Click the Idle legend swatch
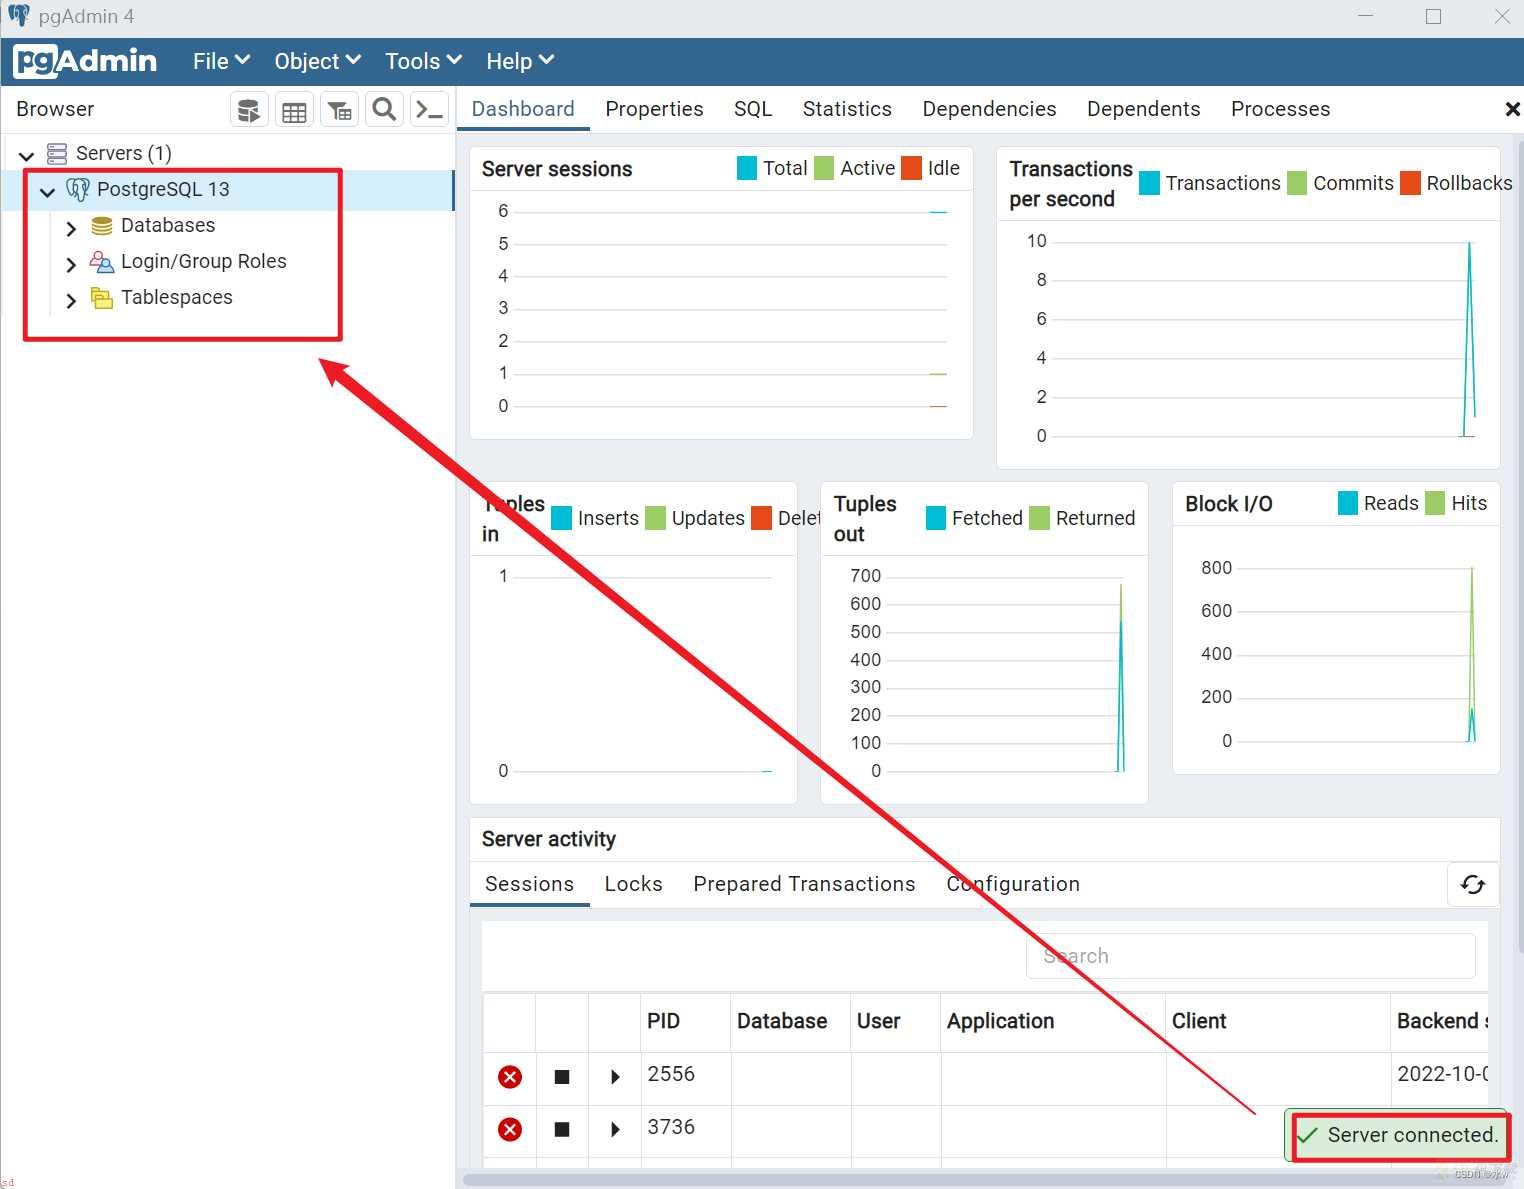 [x=911, y=168]
